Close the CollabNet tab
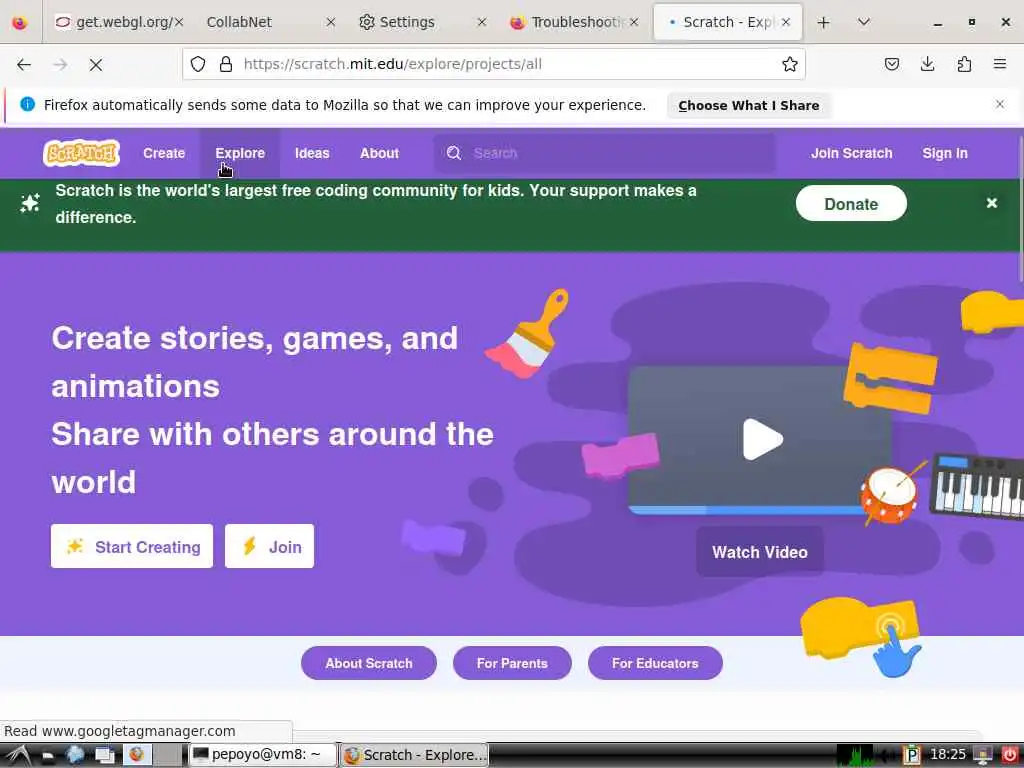The width and height of the screenshot is (1024, 768). (330, 22)
